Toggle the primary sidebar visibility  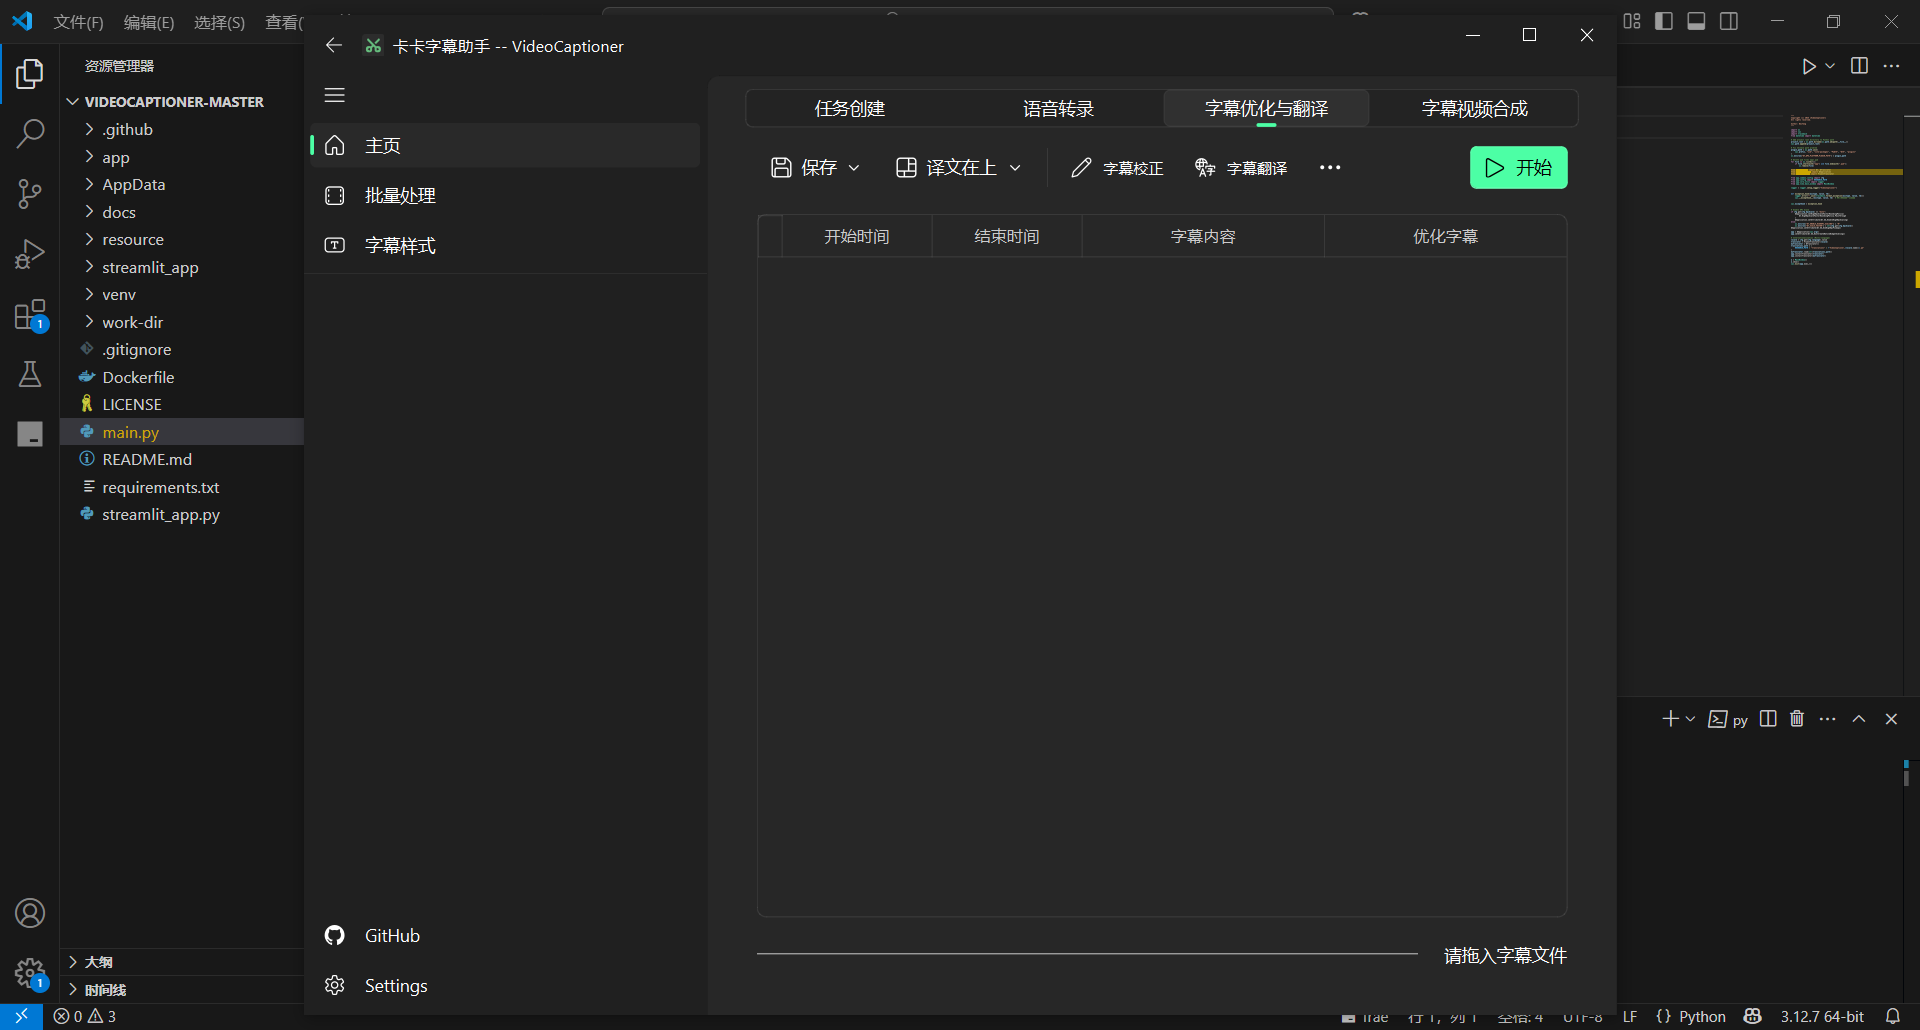tap(1663, 20)
